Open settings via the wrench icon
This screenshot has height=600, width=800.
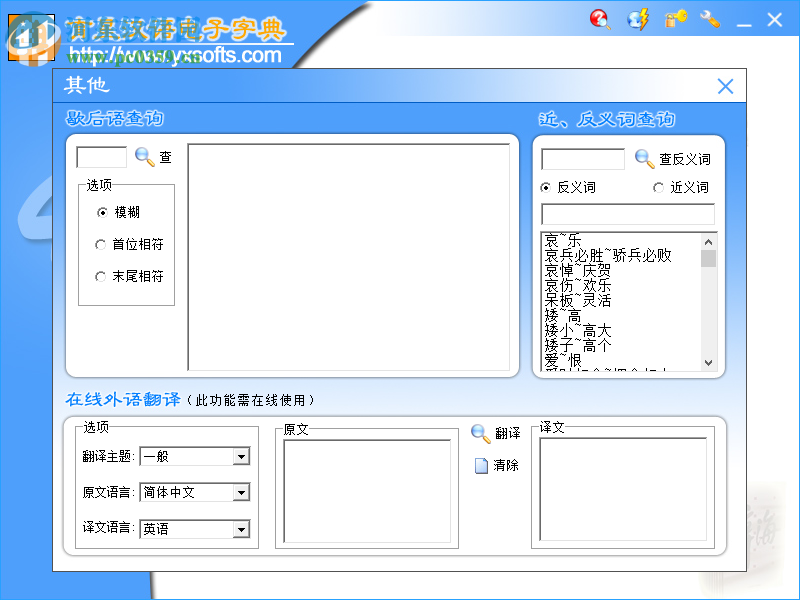(710, 19)
